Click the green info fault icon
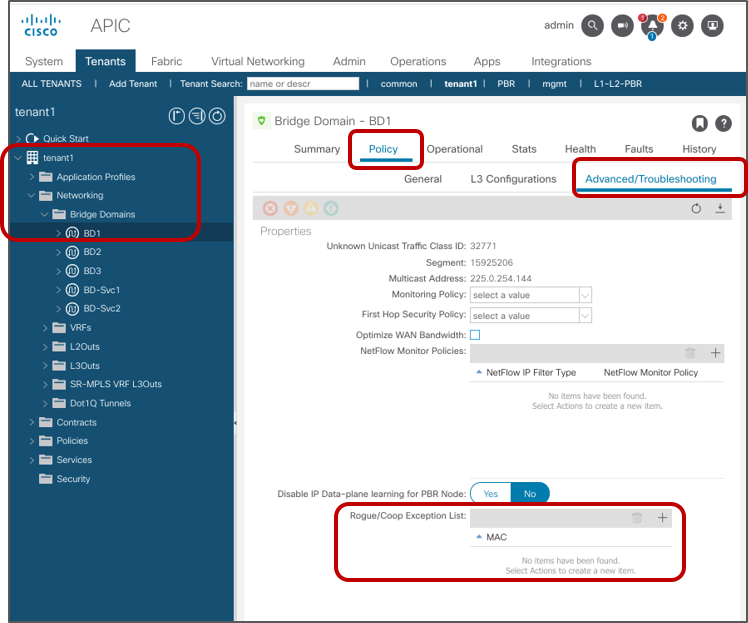 [331, 208]
